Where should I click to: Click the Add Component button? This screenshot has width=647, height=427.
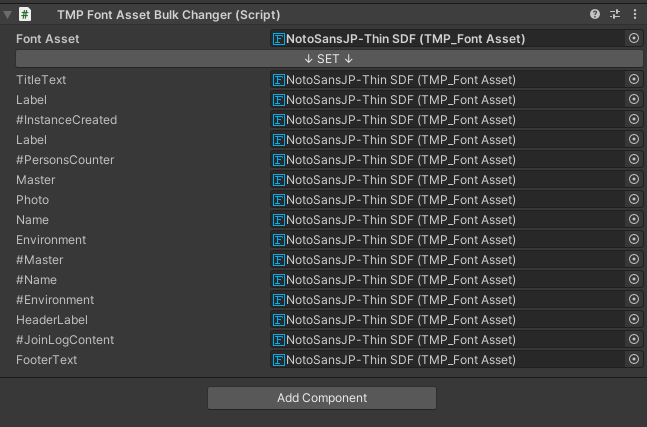(x=322, y=398)
